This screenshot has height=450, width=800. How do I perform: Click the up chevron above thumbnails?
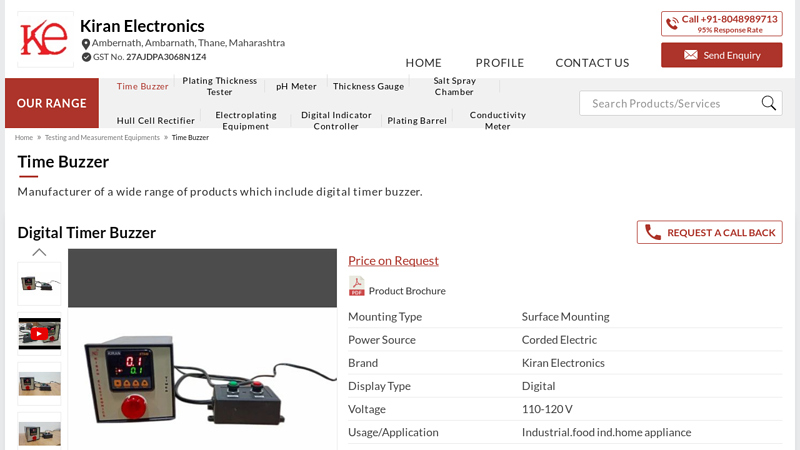(x=39, y=253)
